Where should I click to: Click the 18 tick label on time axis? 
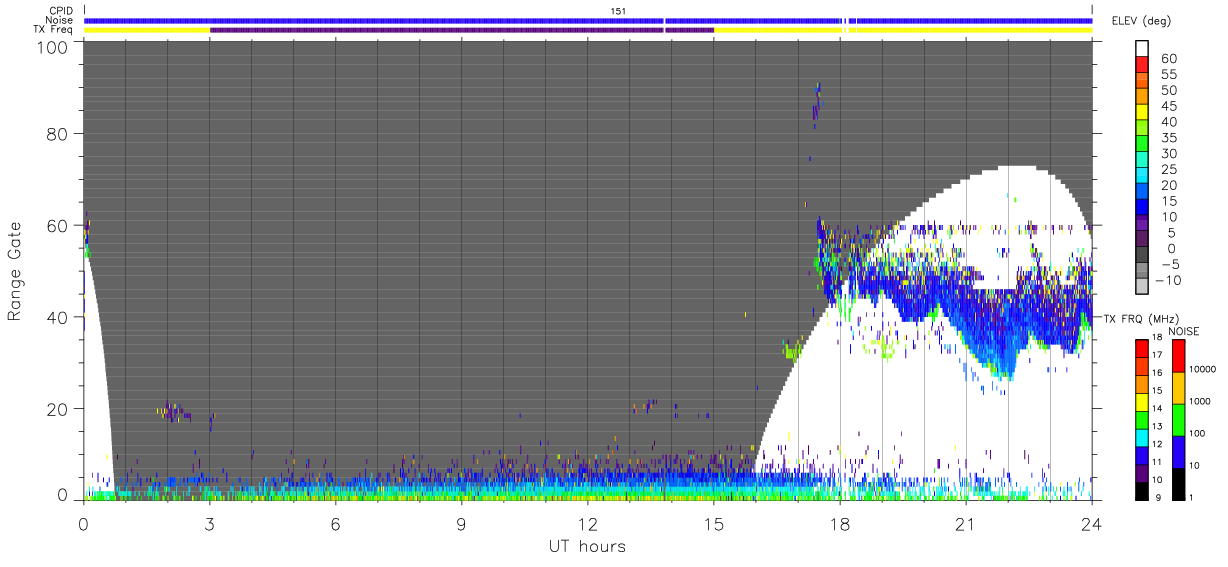click(840, 524)
